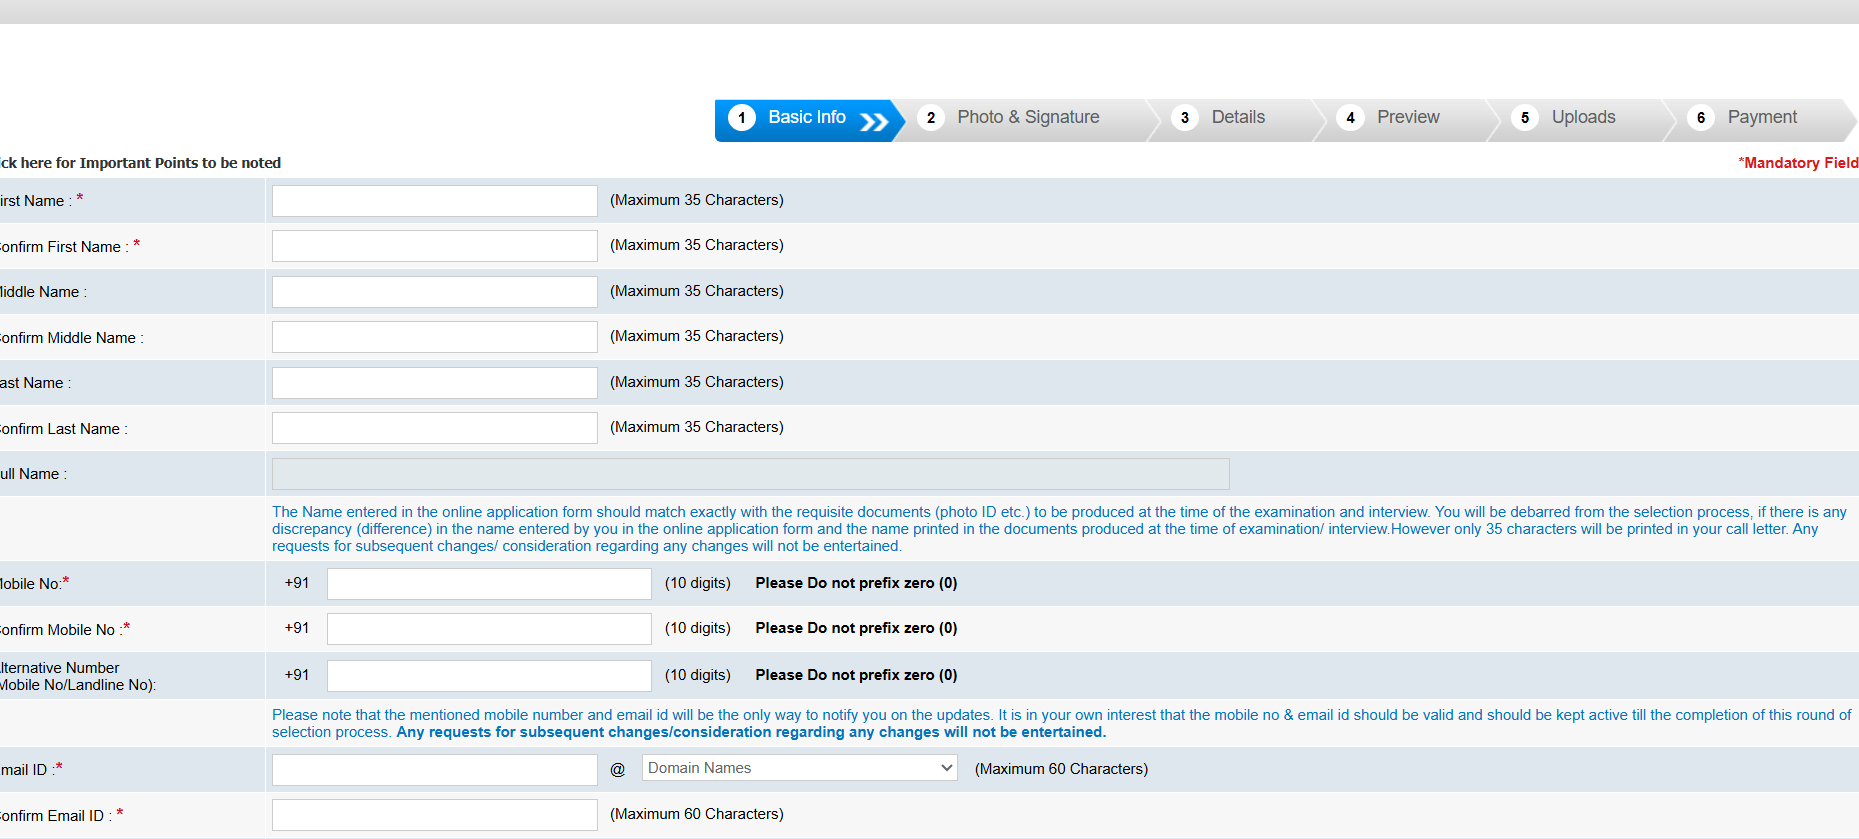Viewport: 1859px width, 839px height.
Task: Click 'Please Do not prefix zero' for Alternative Number
Action: (856, 675)
